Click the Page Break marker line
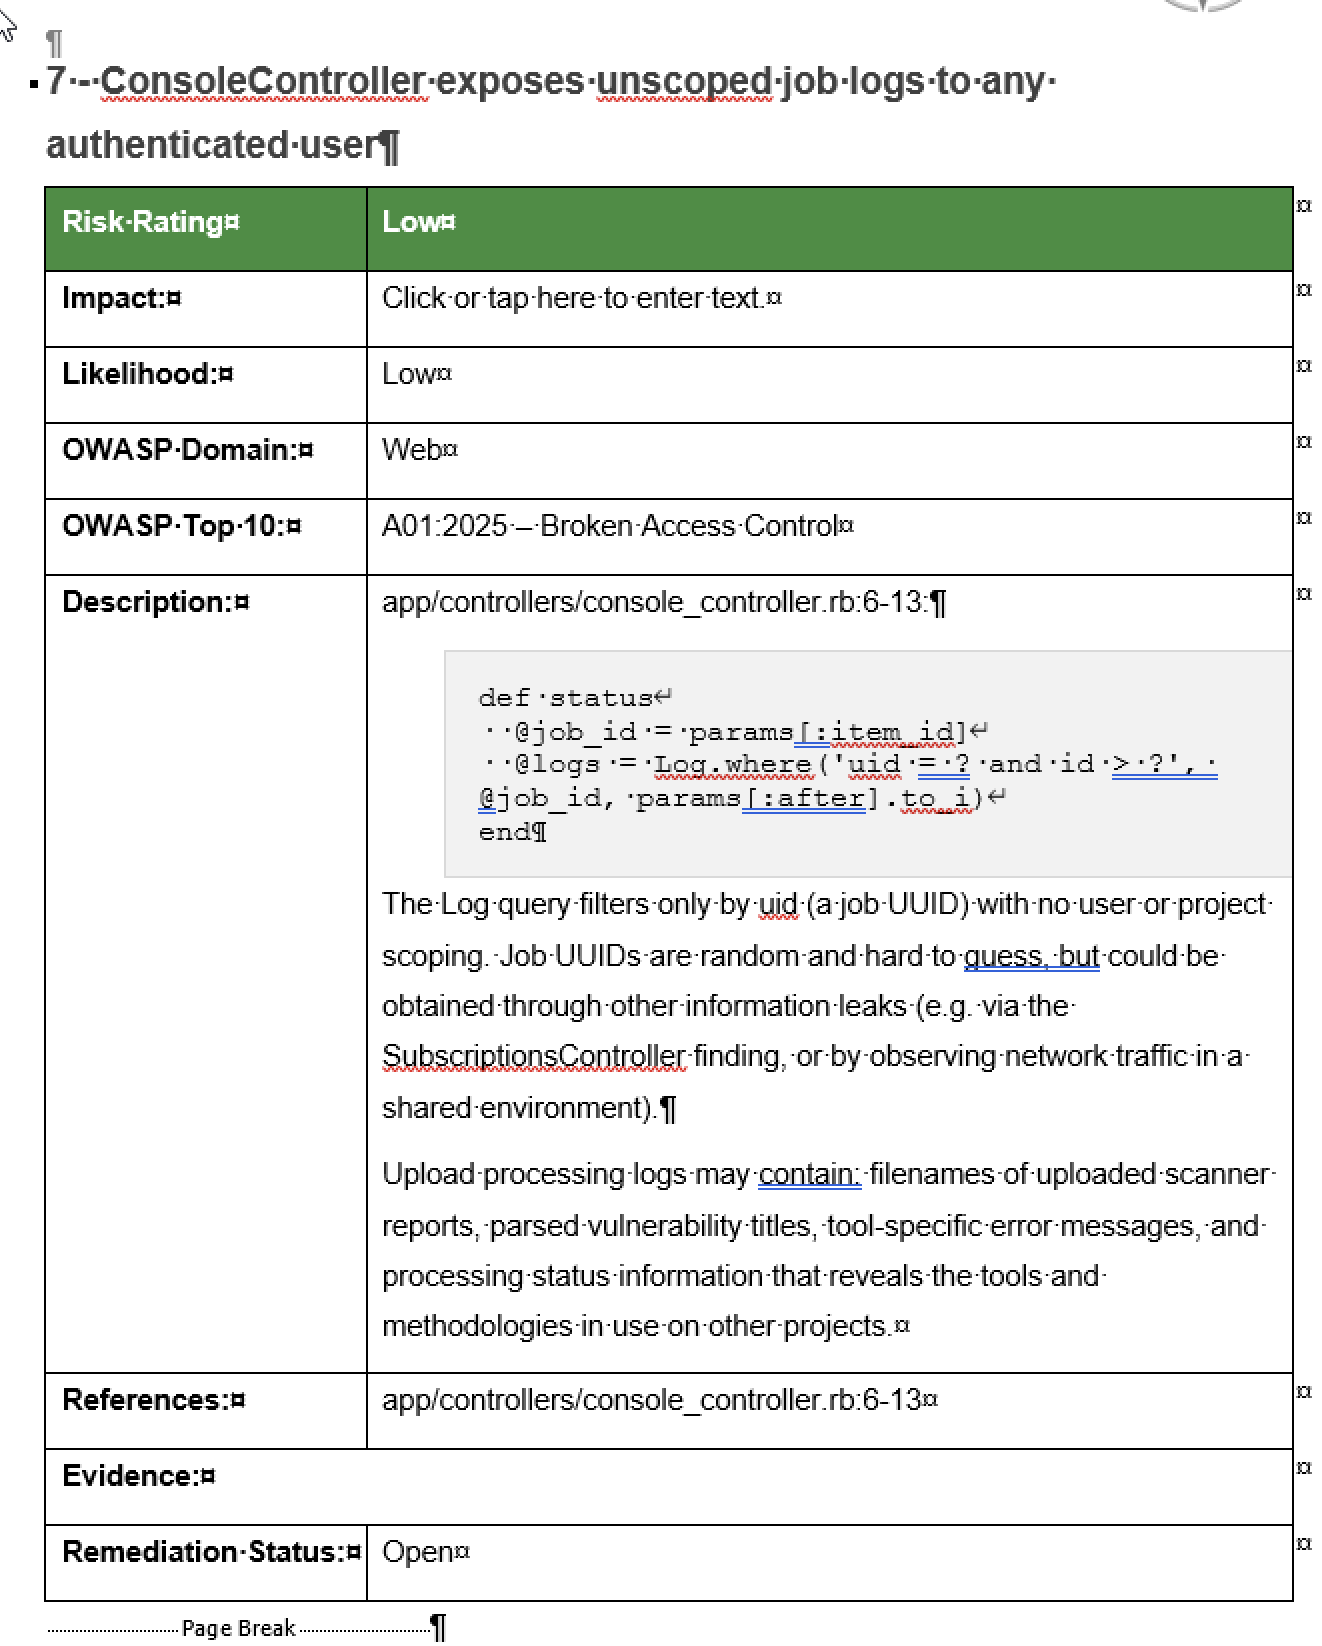Viewport: 1322px width, 1646px height. [238, 1628]
